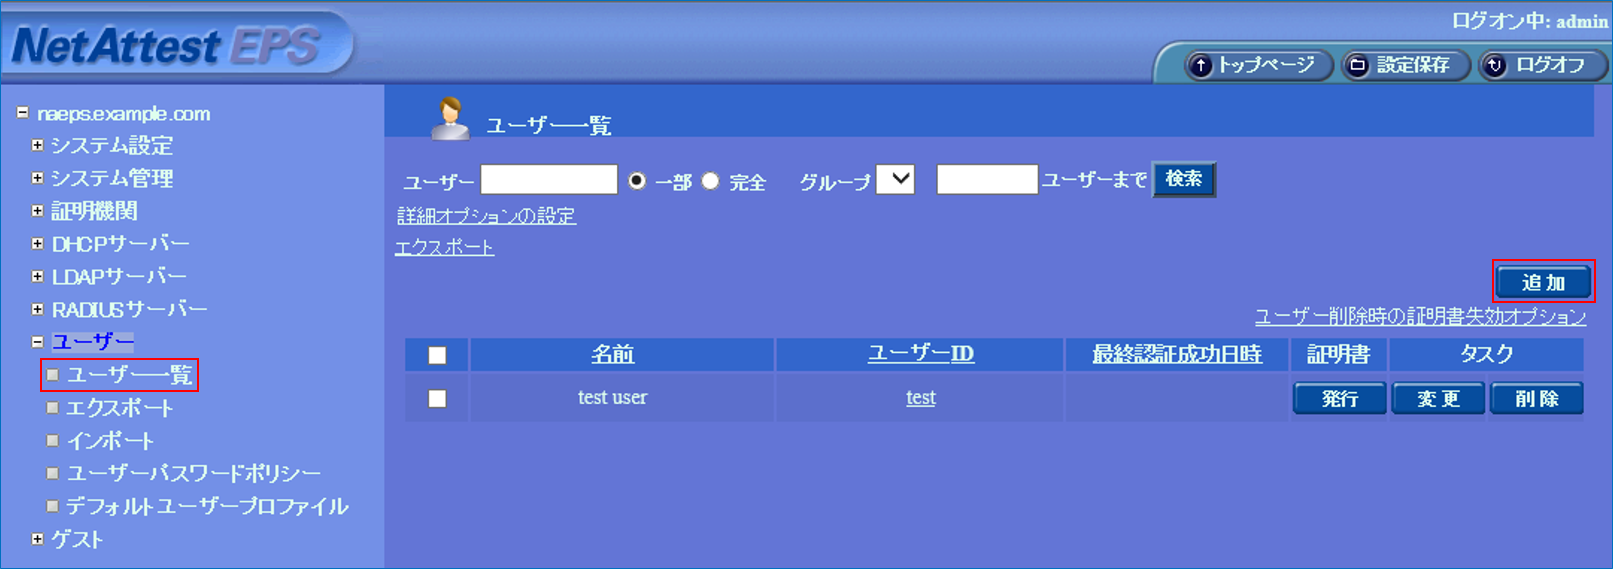
Task: Select the 完全 exact match radio button
Action: [710, 181]
